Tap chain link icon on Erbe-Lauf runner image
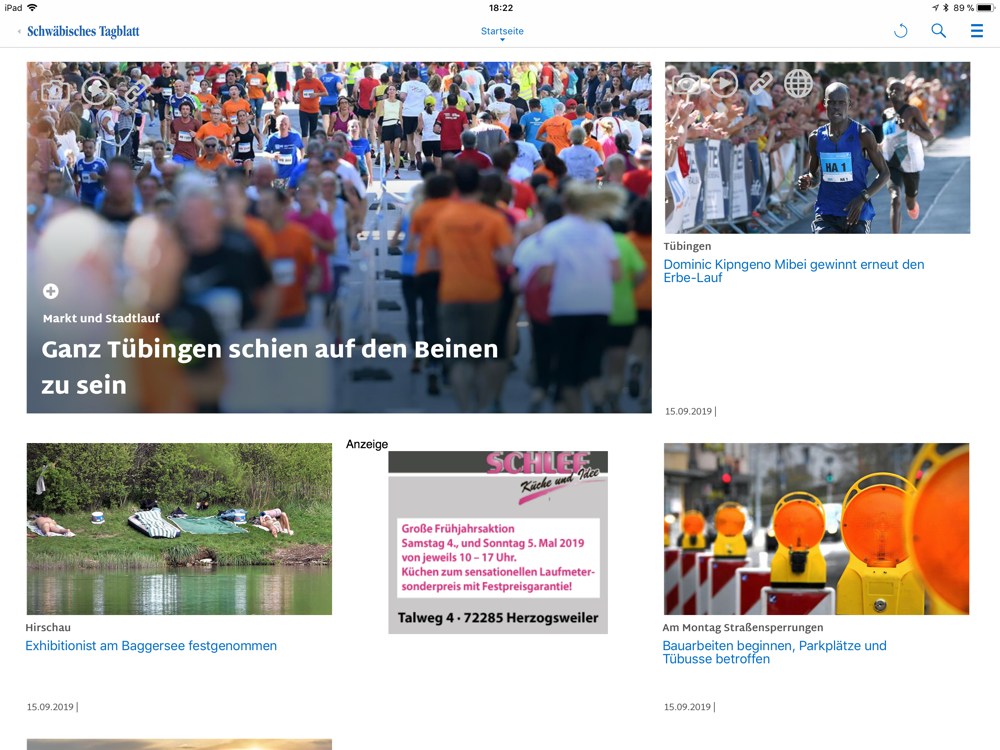Image resolution: width=1000 pixels, height=750 pixels. (x=760, y=83)
